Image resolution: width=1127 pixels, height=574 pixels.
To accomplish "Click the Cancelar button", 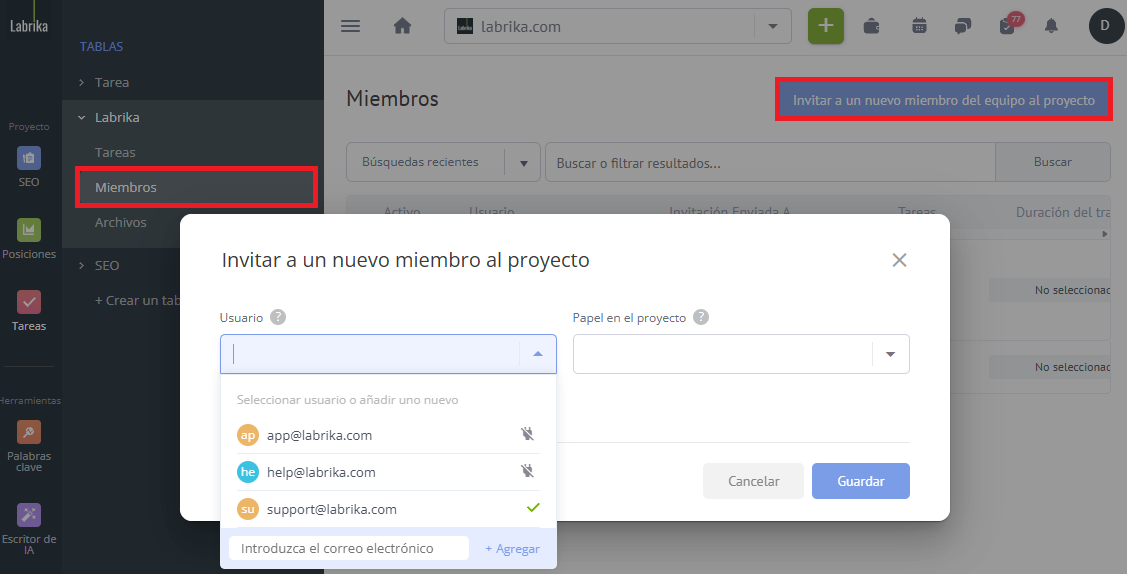I will [753, 481].
